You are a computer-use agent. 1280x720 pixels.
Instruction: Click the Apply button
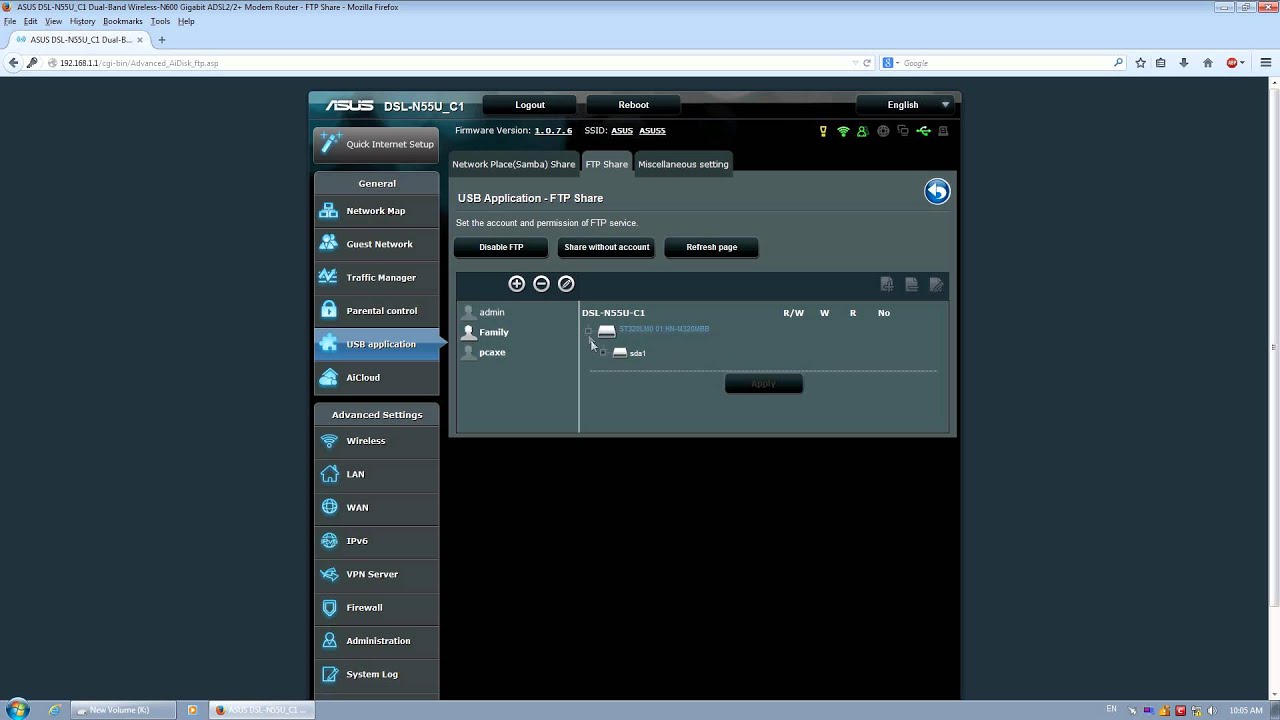[763, 384]
